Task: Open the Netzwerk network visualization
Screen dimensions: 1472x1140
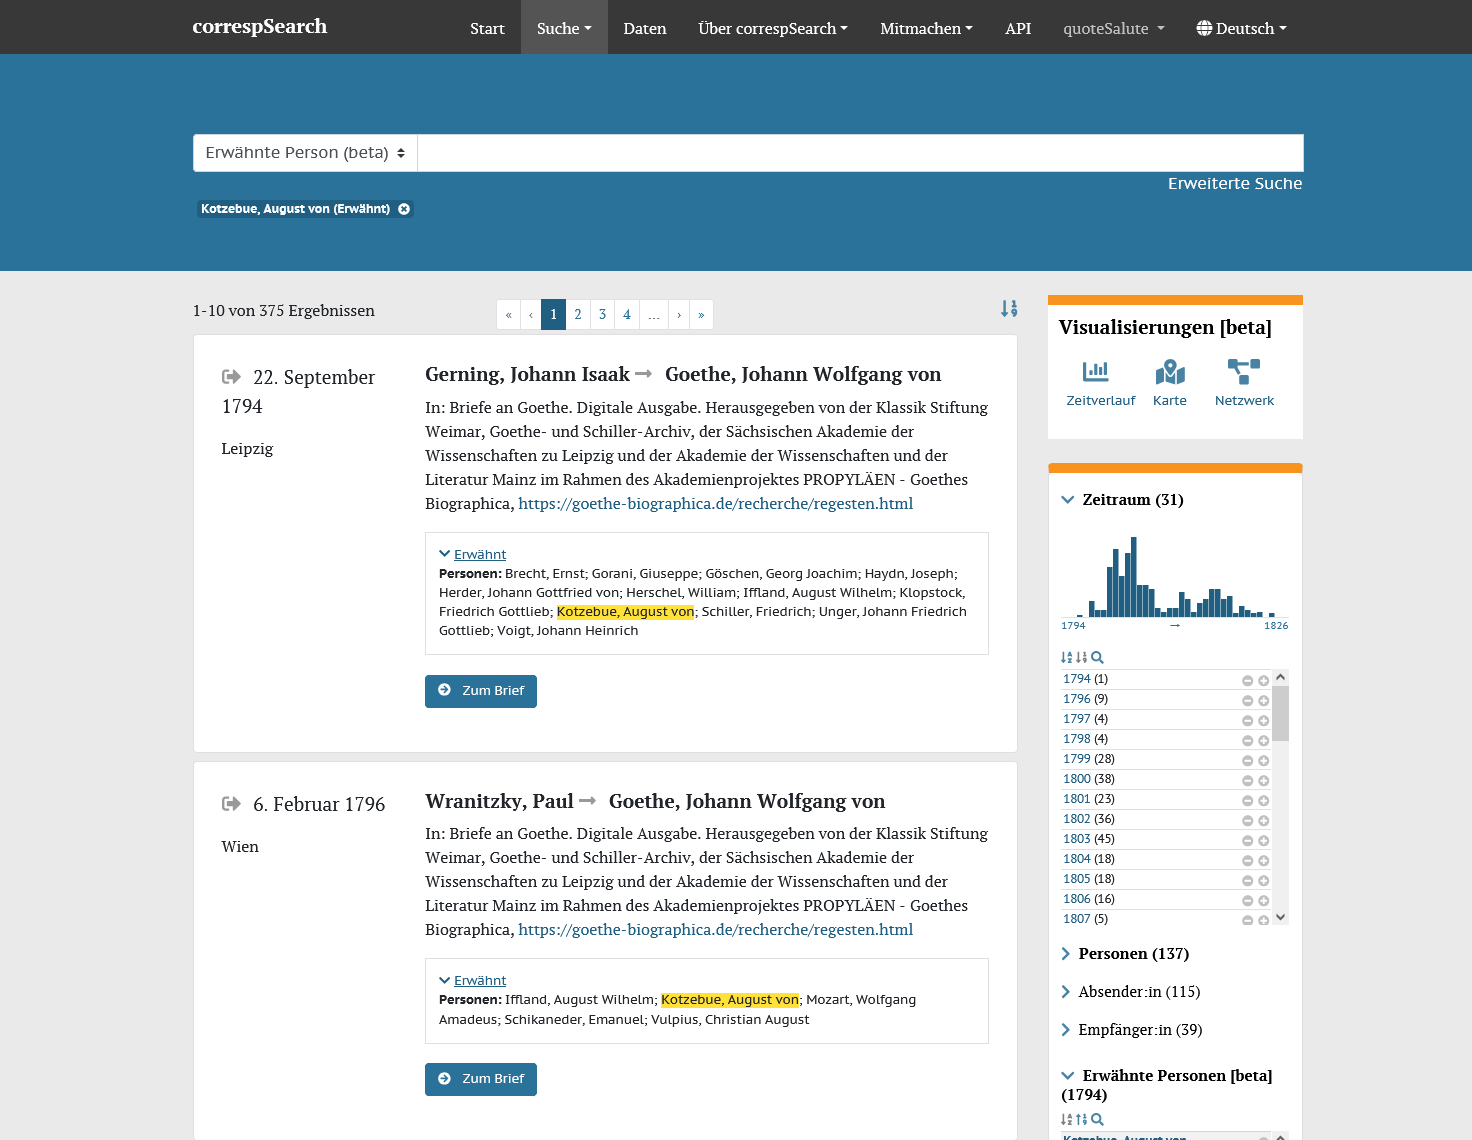Action: 1244,384
